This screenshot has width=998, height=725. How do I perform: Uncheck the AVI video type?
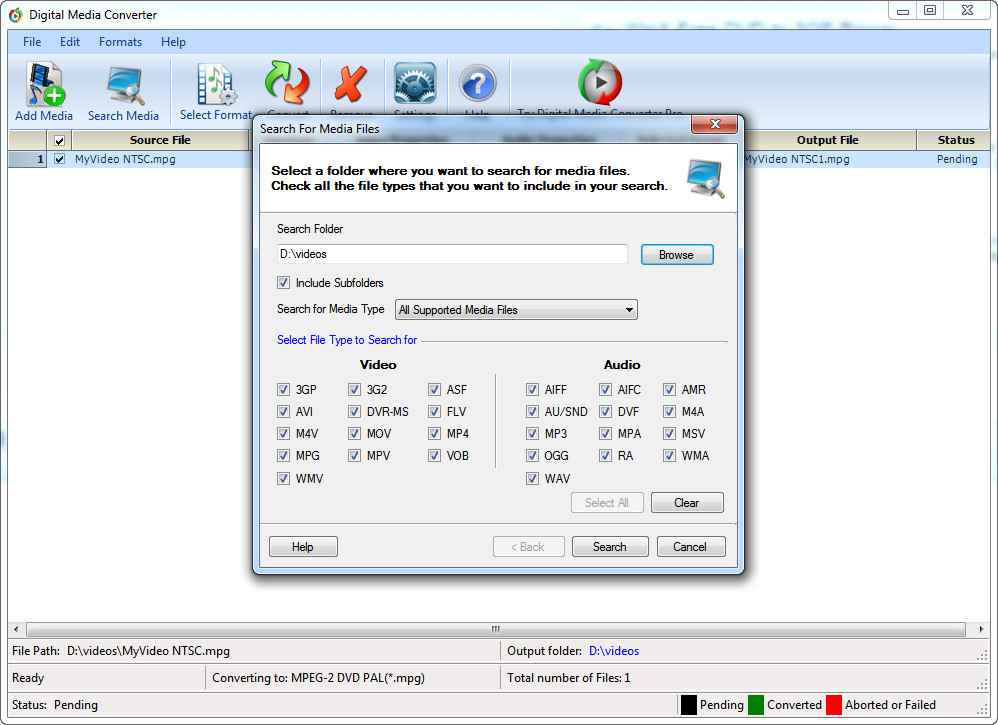pyautogui.click(x=283, y=412)
